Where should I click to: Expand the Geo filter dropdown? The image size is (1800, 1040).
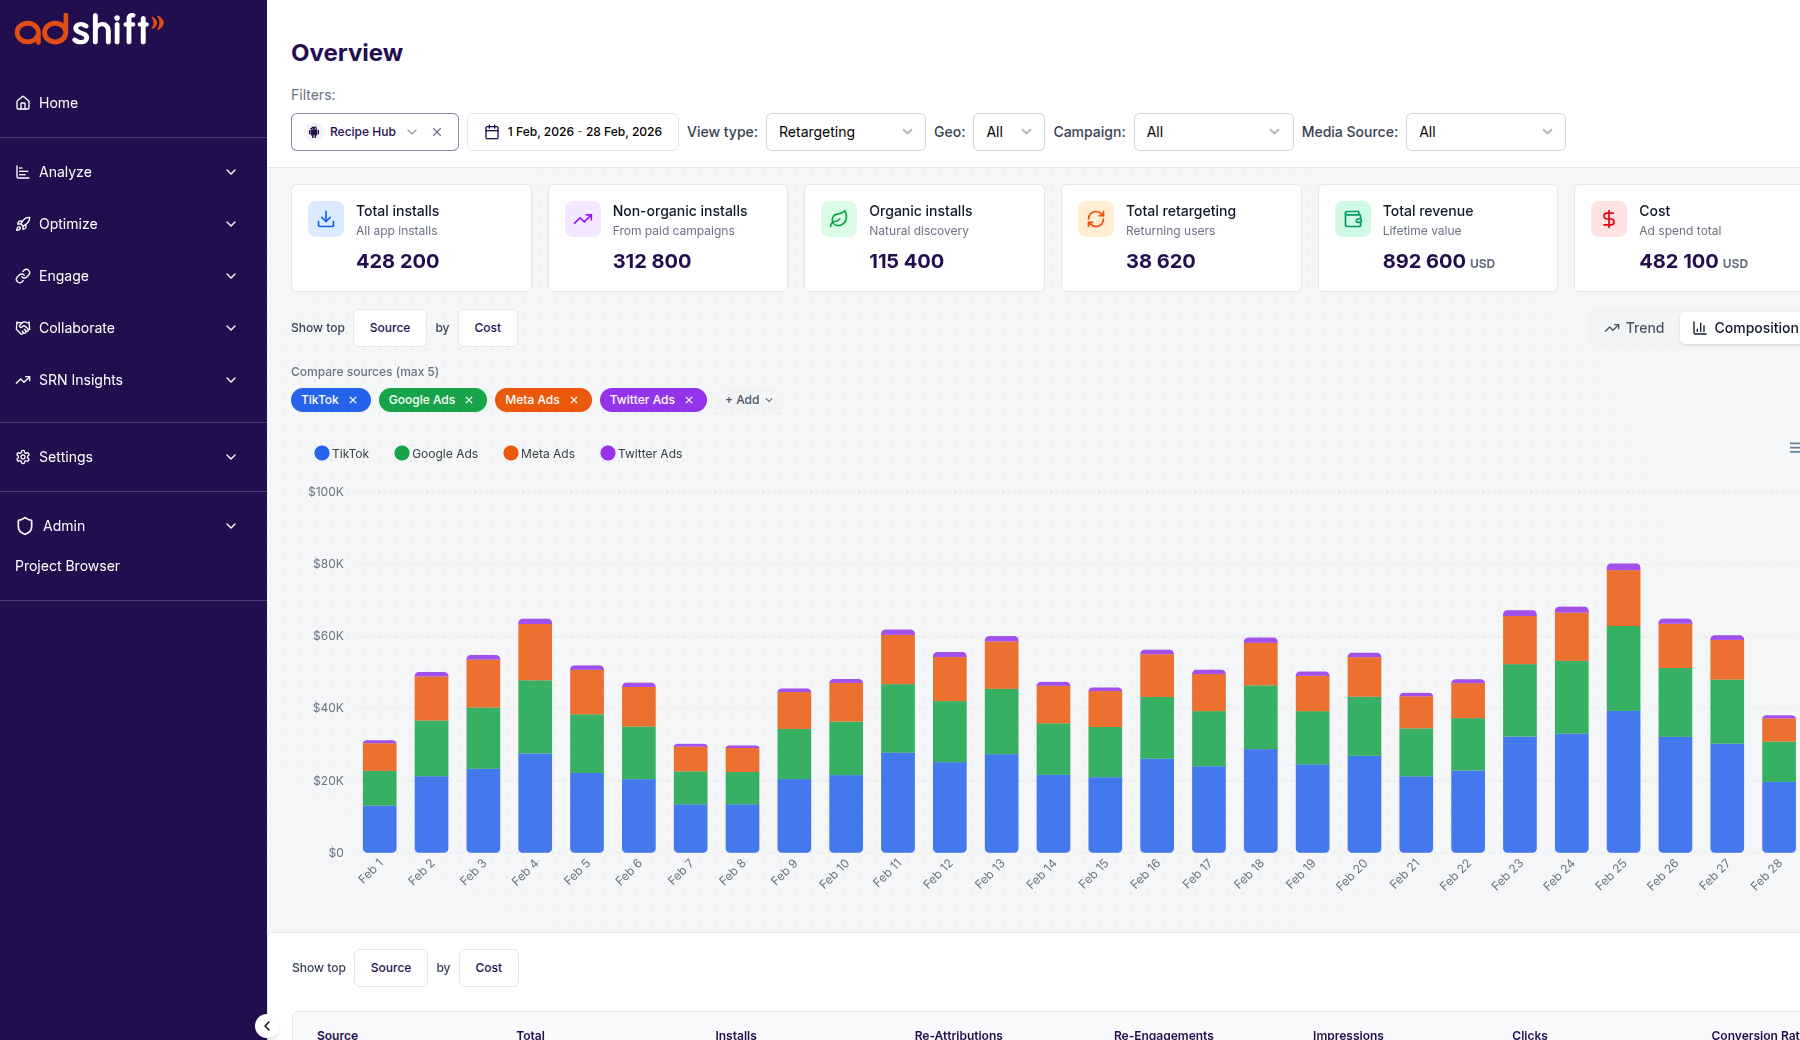1008,131
